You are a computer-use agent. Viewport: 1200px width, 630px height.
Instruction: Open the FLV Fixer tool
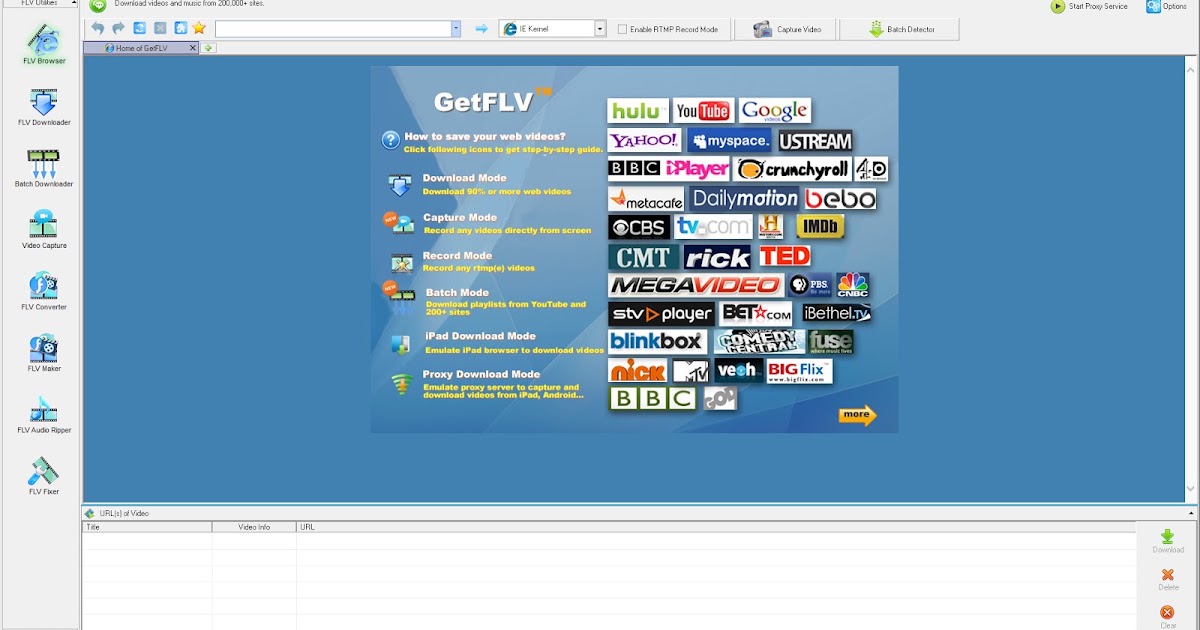pos(44,476)
